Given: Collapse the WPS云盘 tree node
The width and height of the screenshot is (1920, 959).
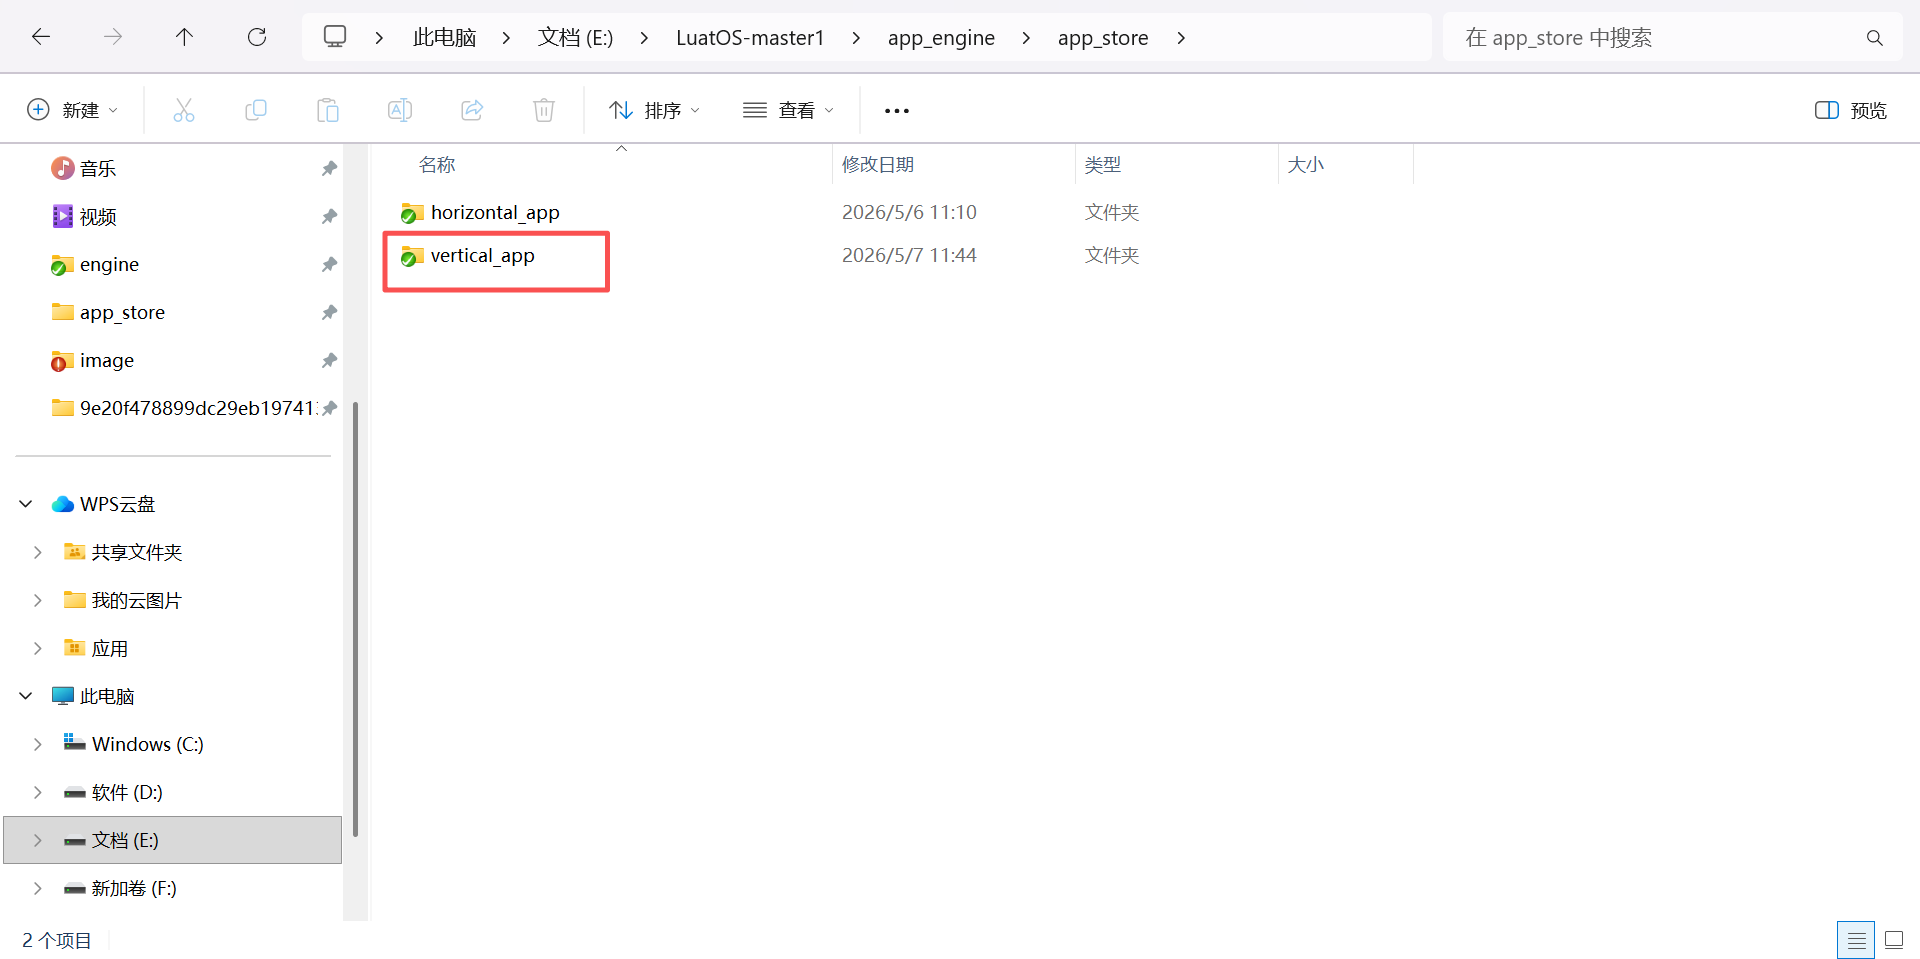Looking at the screenshot, I should tap(26, 504).
